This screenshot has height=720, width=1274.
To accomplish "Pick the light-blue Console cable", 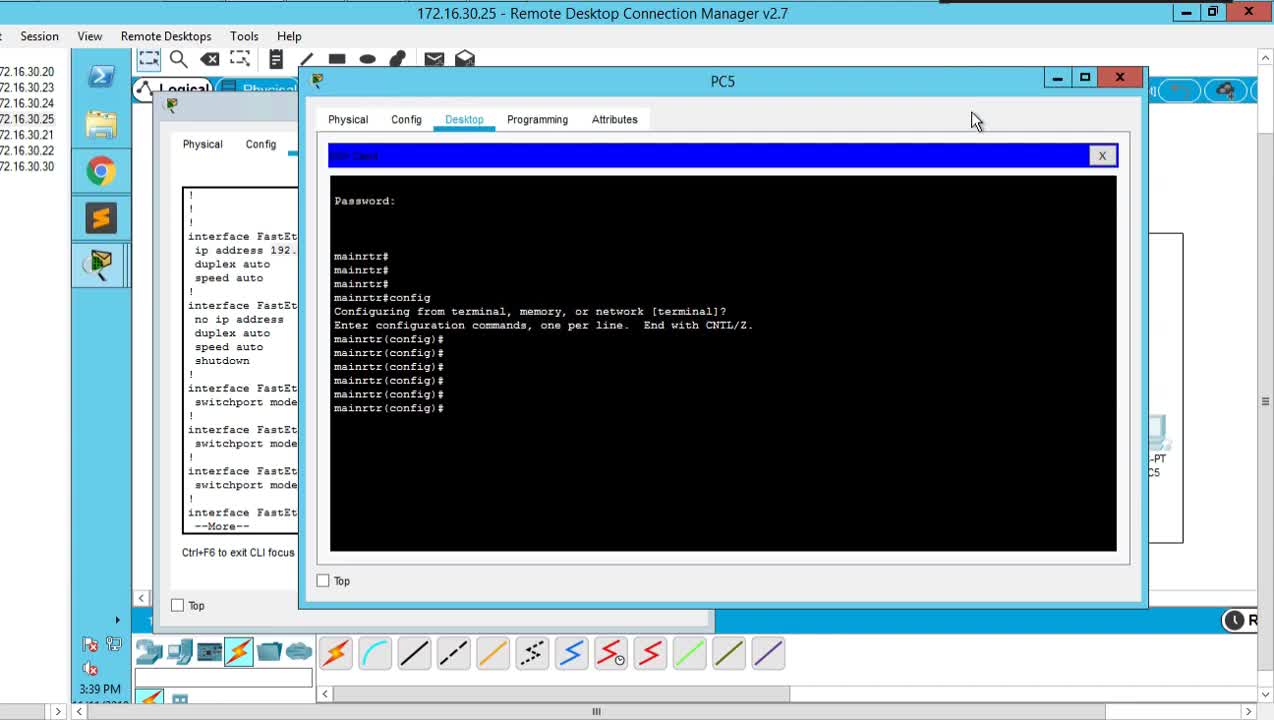I will [375, 654].
